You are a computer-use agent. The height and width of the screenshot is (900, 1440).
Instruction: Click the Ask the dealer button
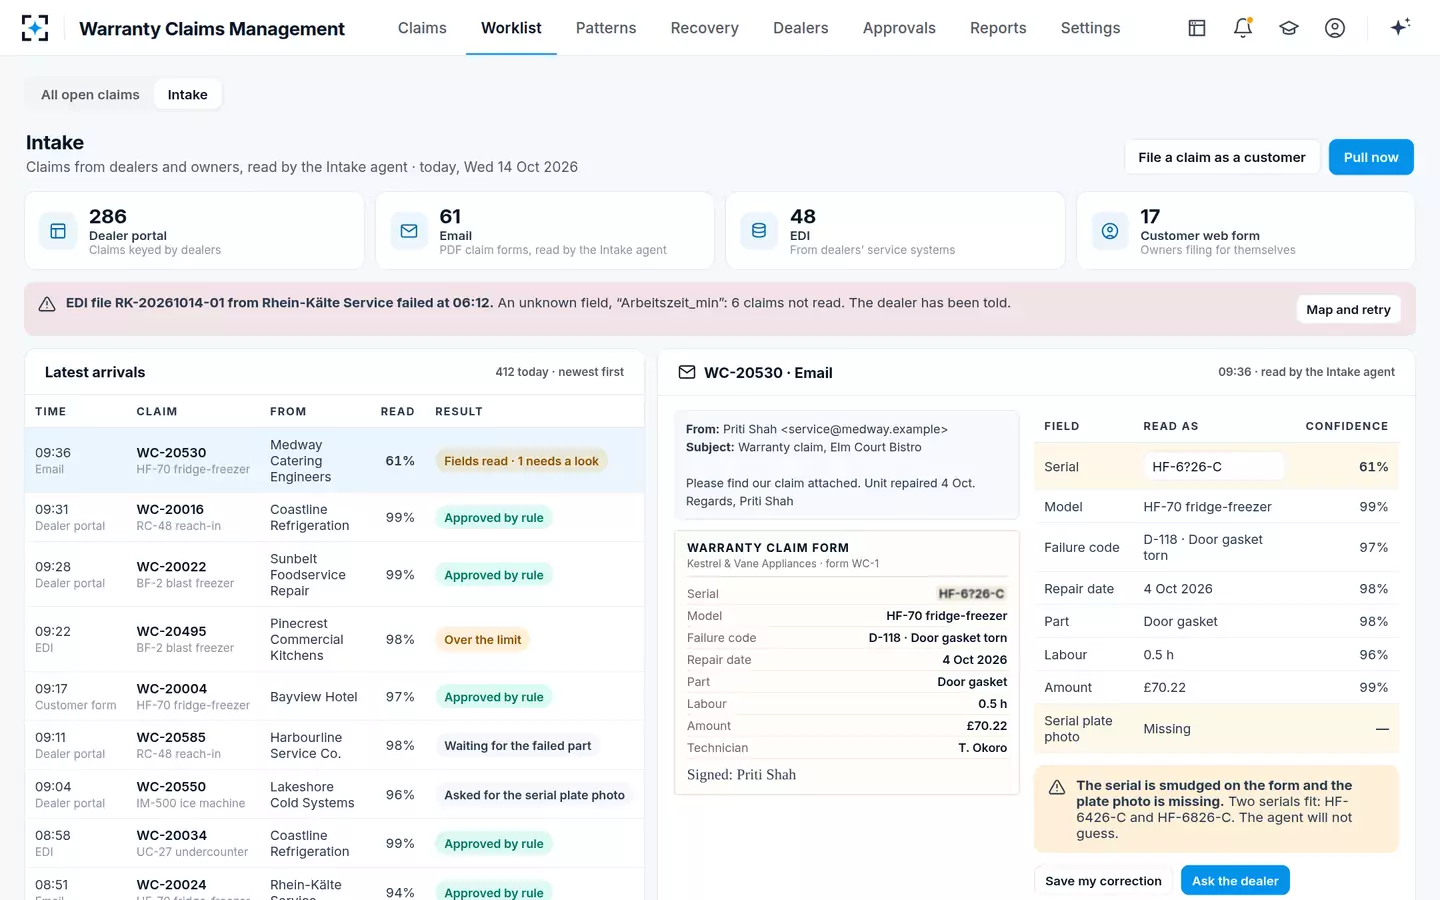1235,881
